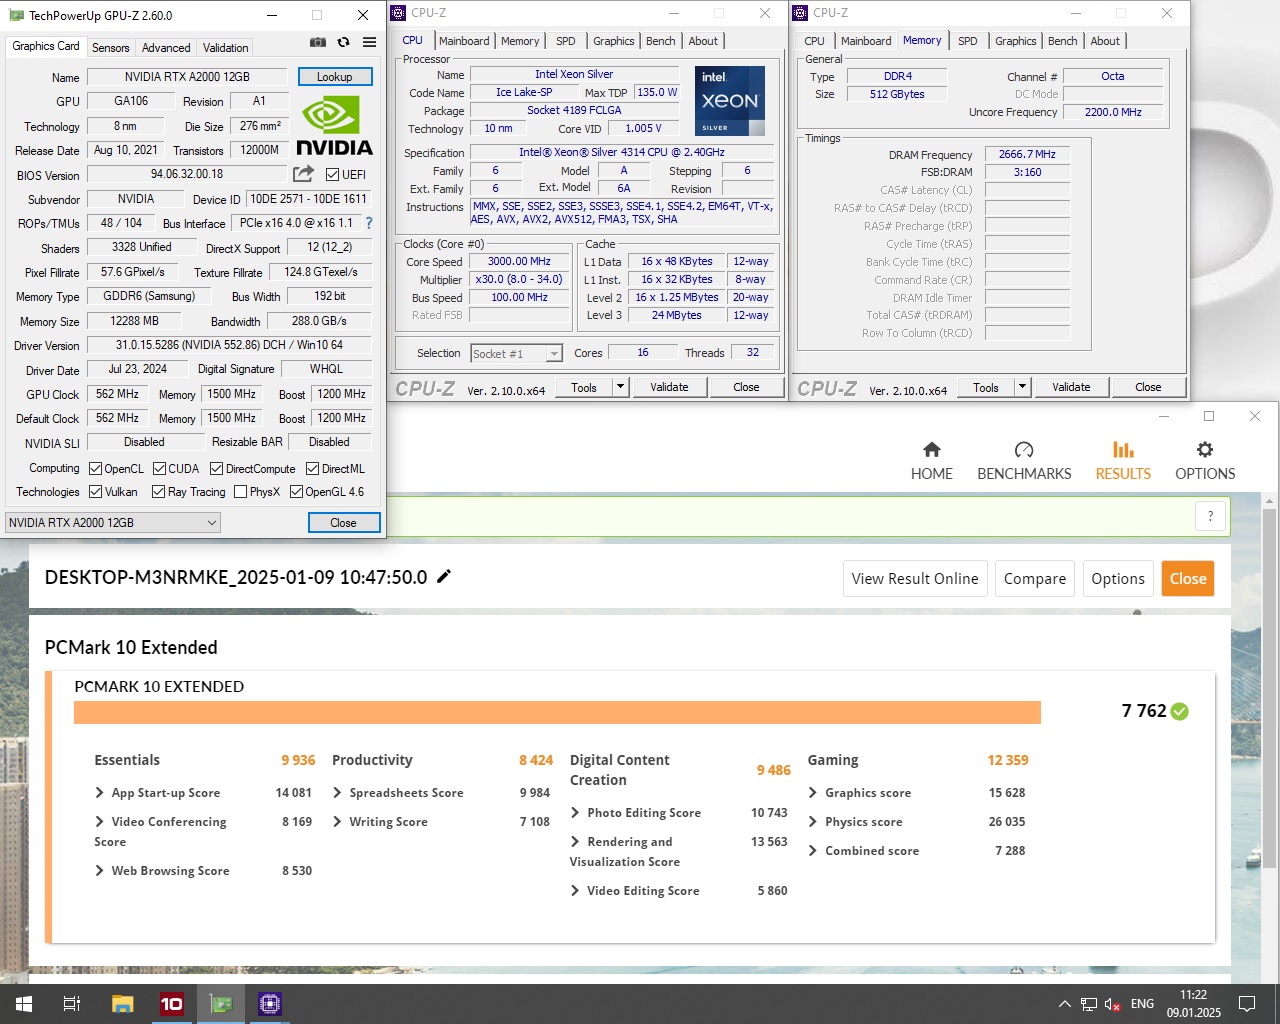Open Task View on the taskbar
The image size is (1280, 1024).
(x=72, y=1003)
